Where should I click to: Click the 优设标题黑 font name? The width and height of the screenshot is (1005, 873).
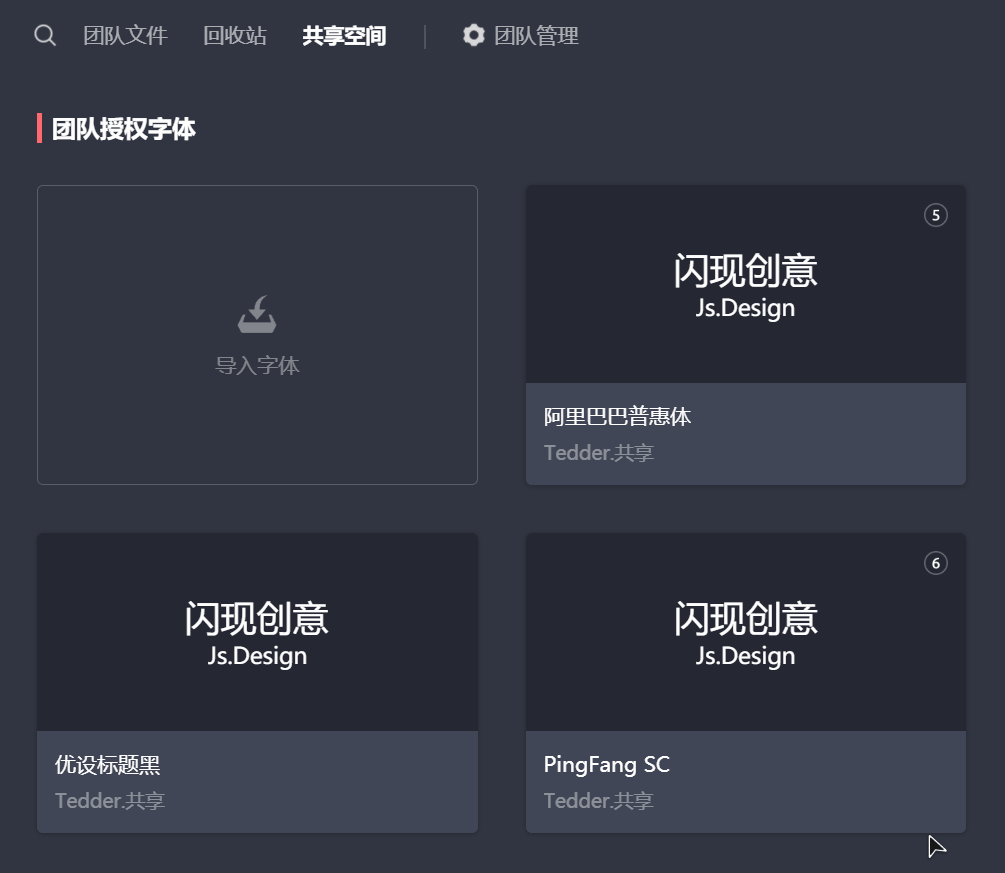point(108,765)
